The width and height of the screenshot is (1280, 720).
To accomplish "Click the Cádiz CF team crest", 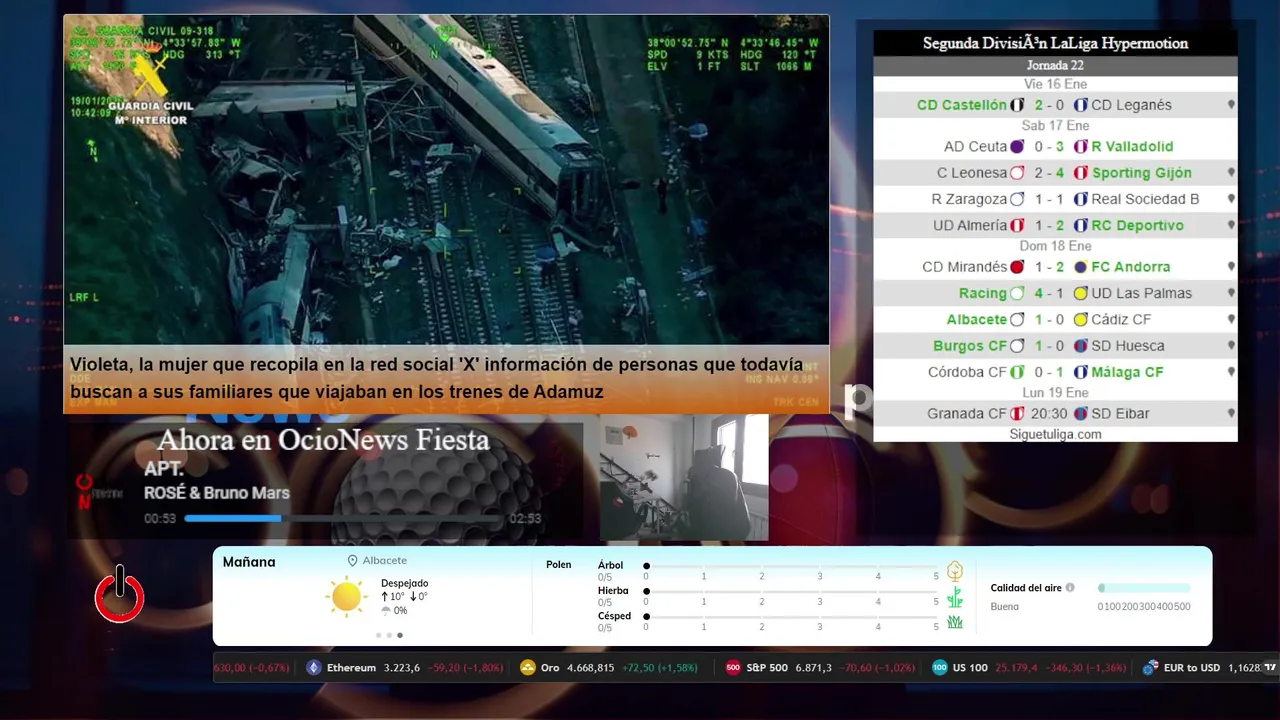I will pyautogui.click(x=1081, y=320).
